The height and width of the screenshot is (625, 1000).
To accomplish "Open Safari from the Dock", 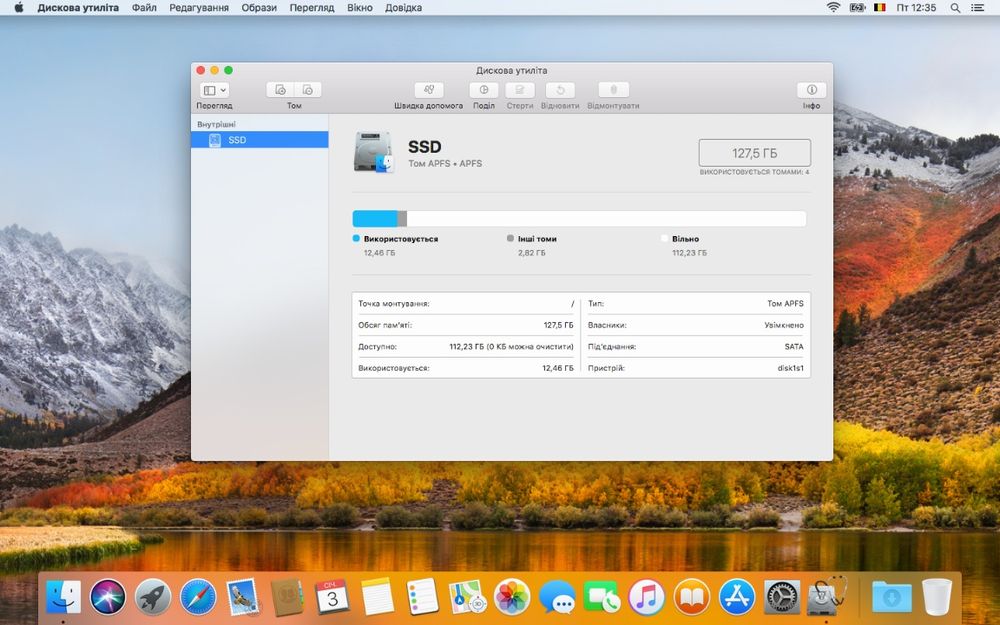I will pyautogui.click(x=198, y=598).
